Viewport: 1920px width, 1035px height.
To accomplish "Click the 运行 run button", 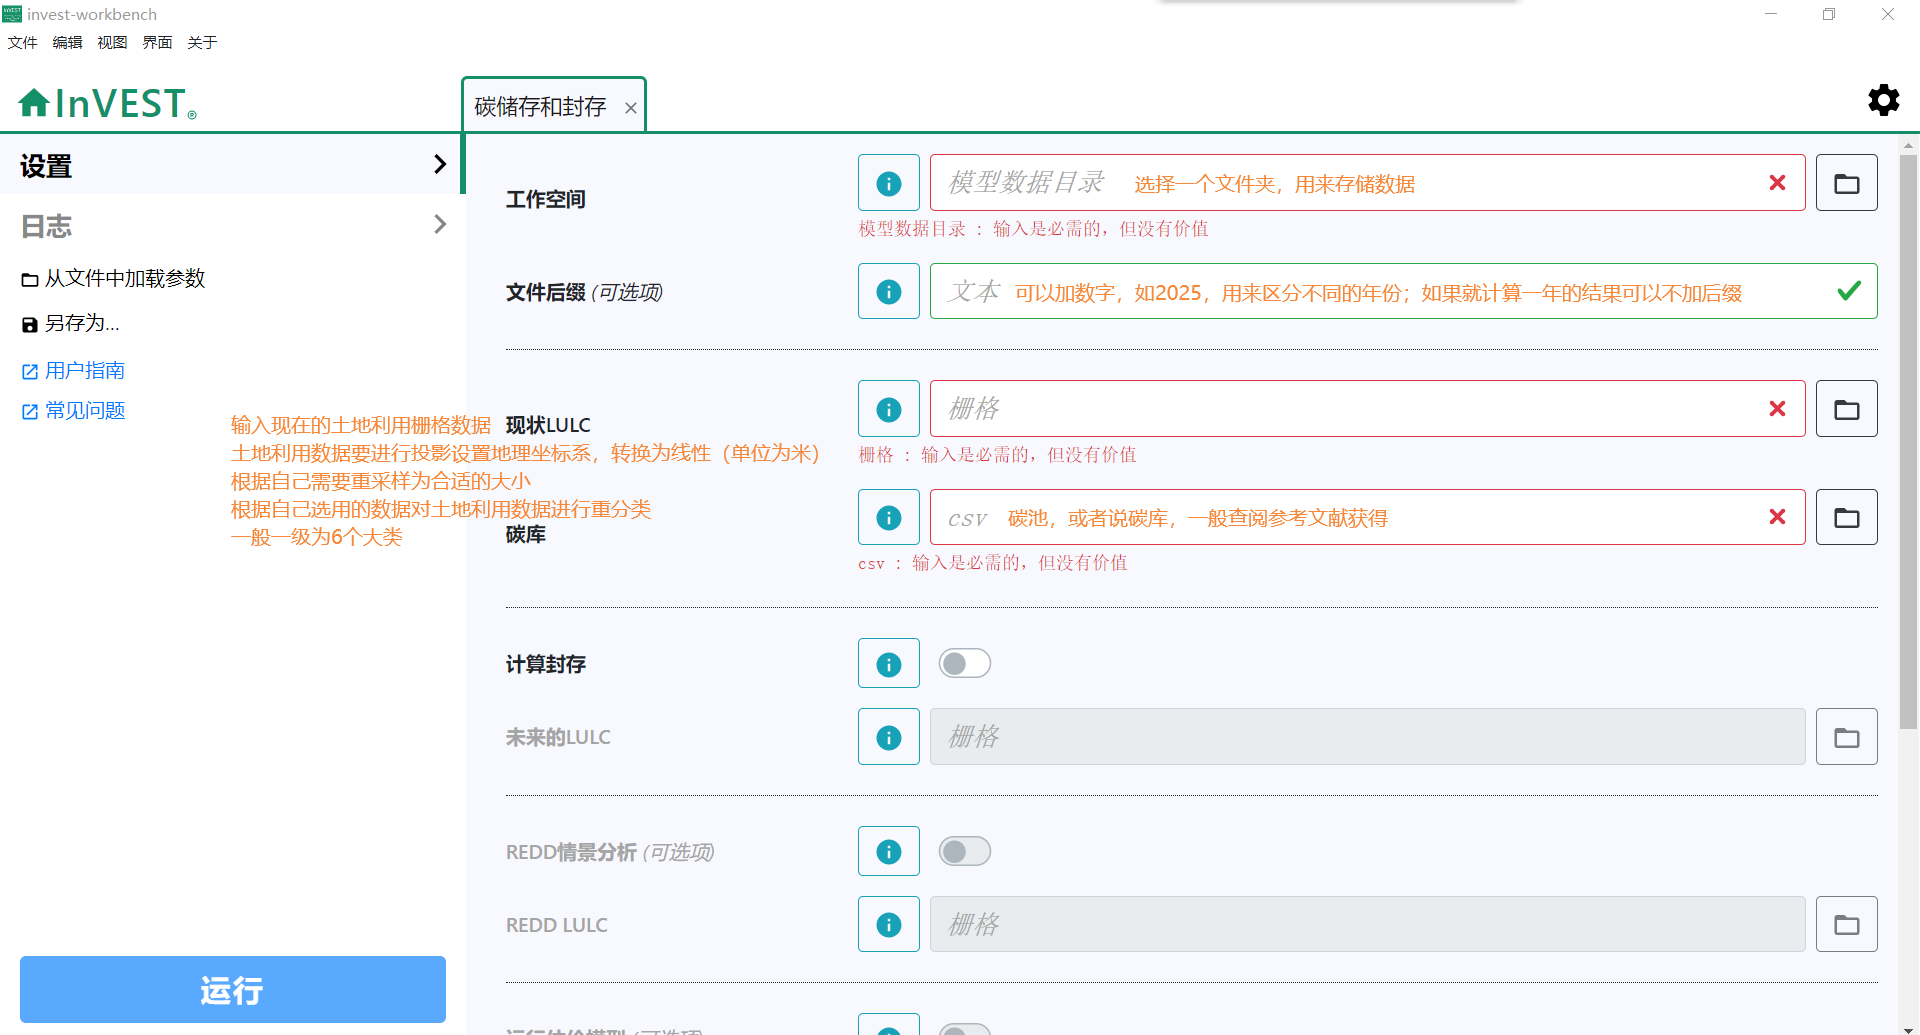I will click(x=232, y=989).
